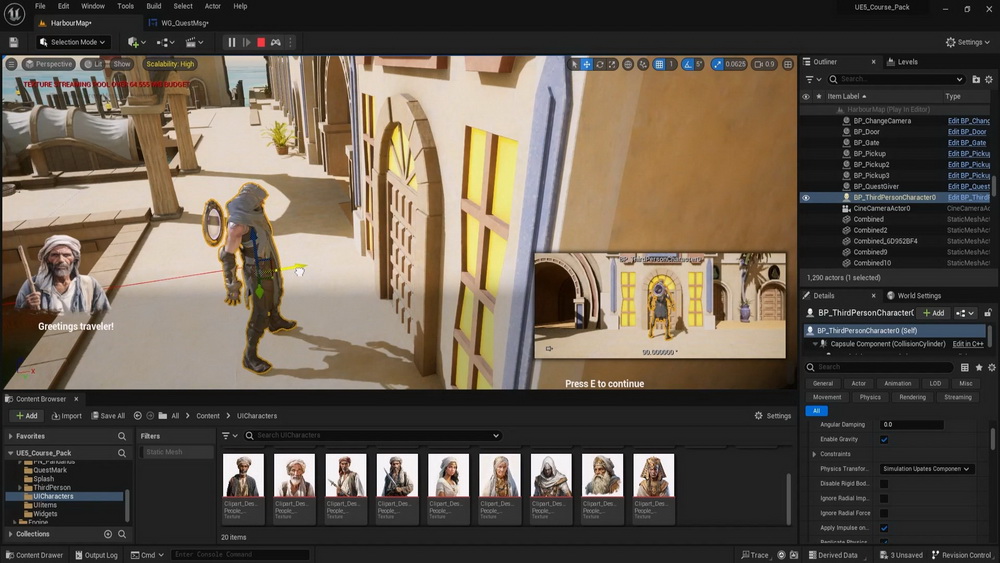The height and width of the screenshot is (563, 1000).
Task: Filter Details by the Rendering category
Action: pyautogui.click(x=913, y=397)
